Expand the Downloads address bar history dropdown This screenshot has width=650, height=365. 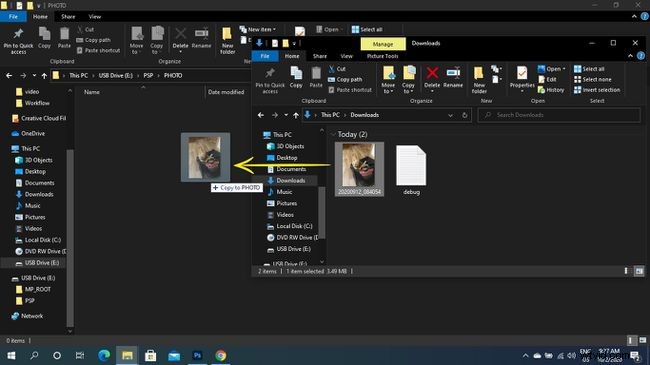tap(451, 115)
